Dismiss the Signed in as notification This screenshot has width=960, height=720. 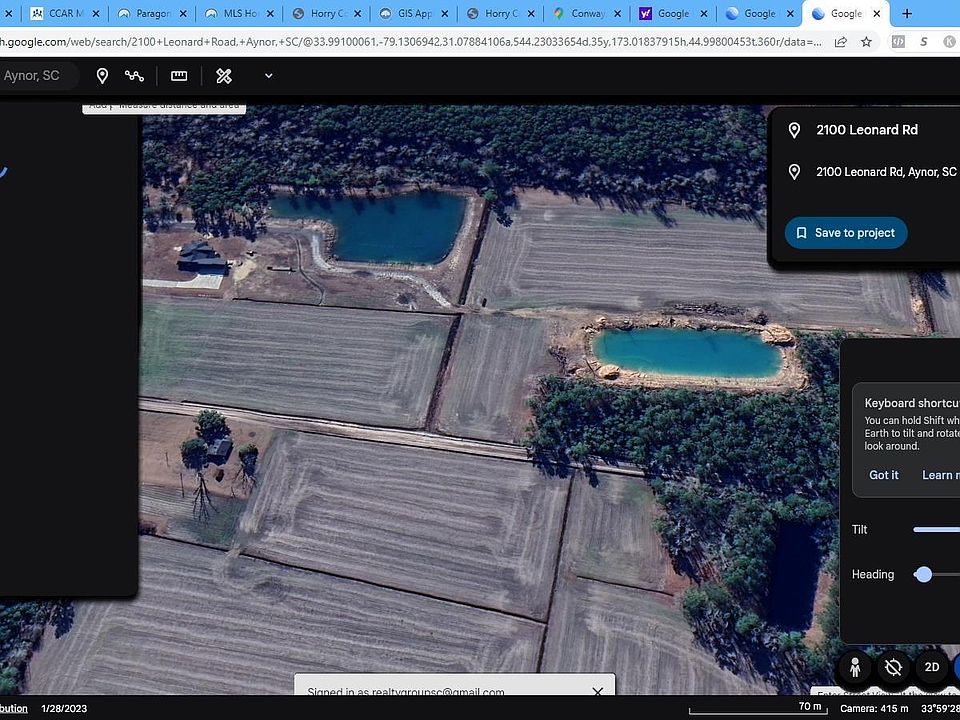tap(597, 692)
